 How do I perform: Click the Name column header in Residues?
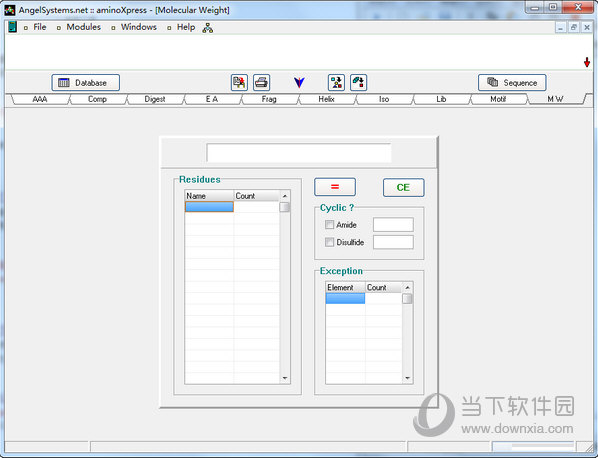pyautogui.click(x=209, y=196)
